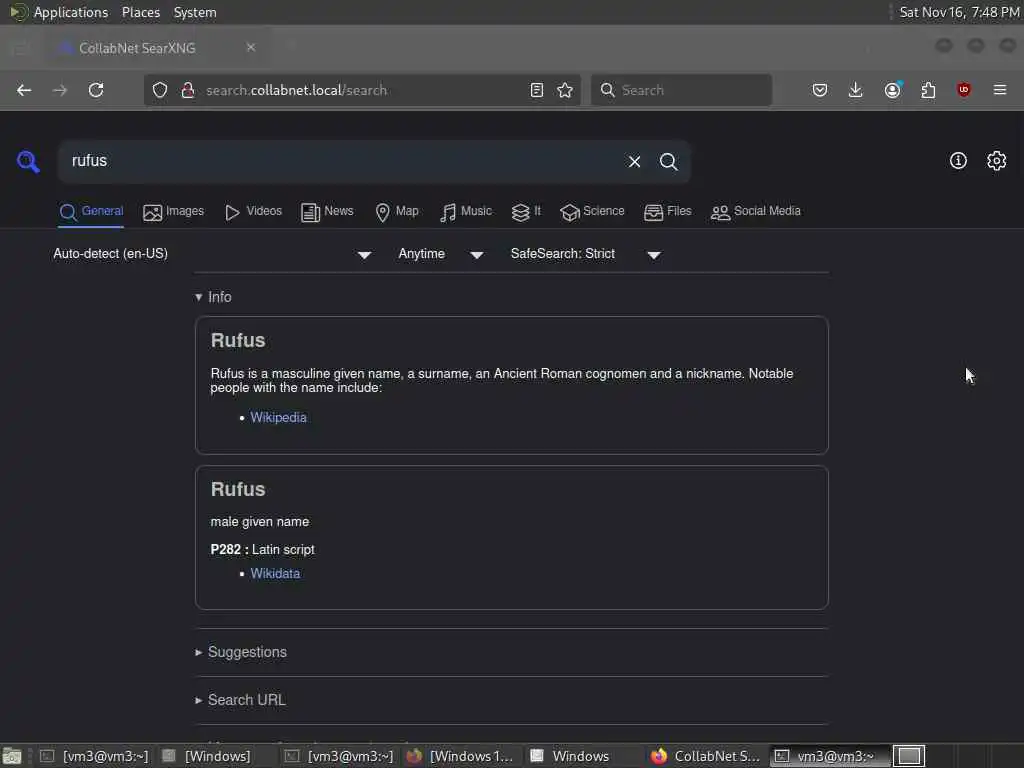Viewport: 1024px width, 768px height.
Task: Open the Applications menu
Action: (71, 12)
